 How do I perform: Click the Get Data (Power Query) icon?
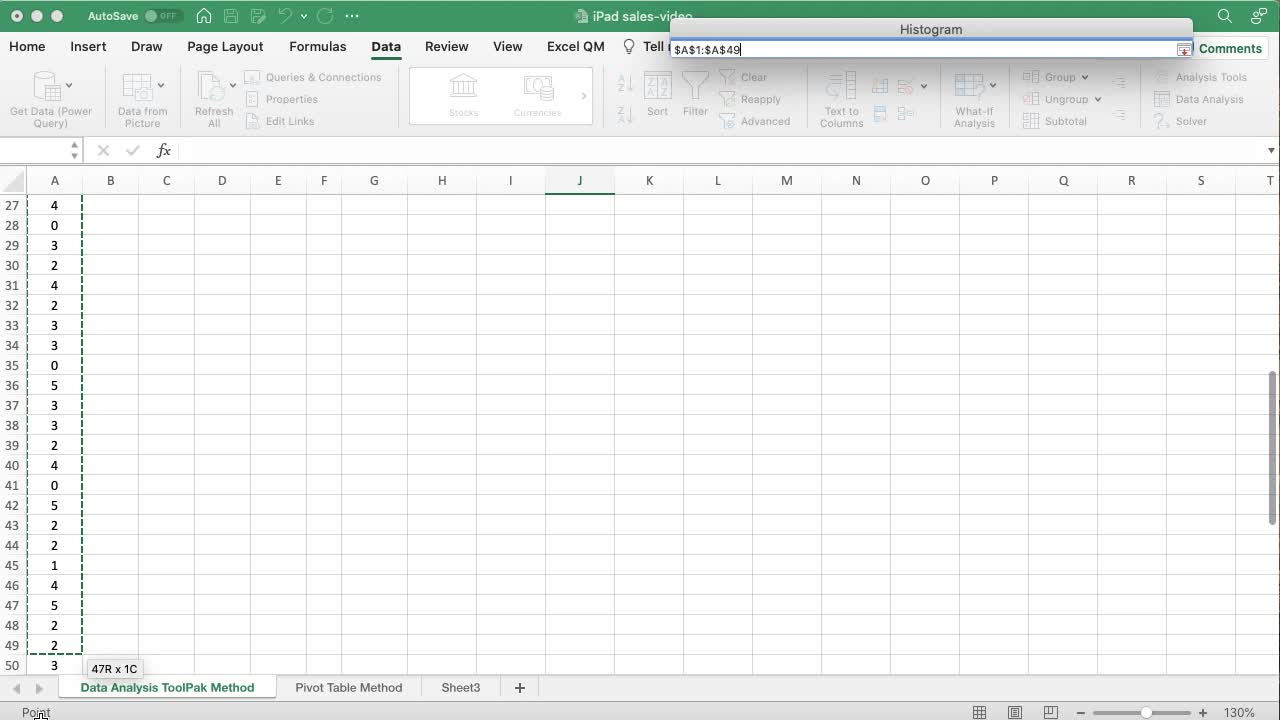(47, 87)
